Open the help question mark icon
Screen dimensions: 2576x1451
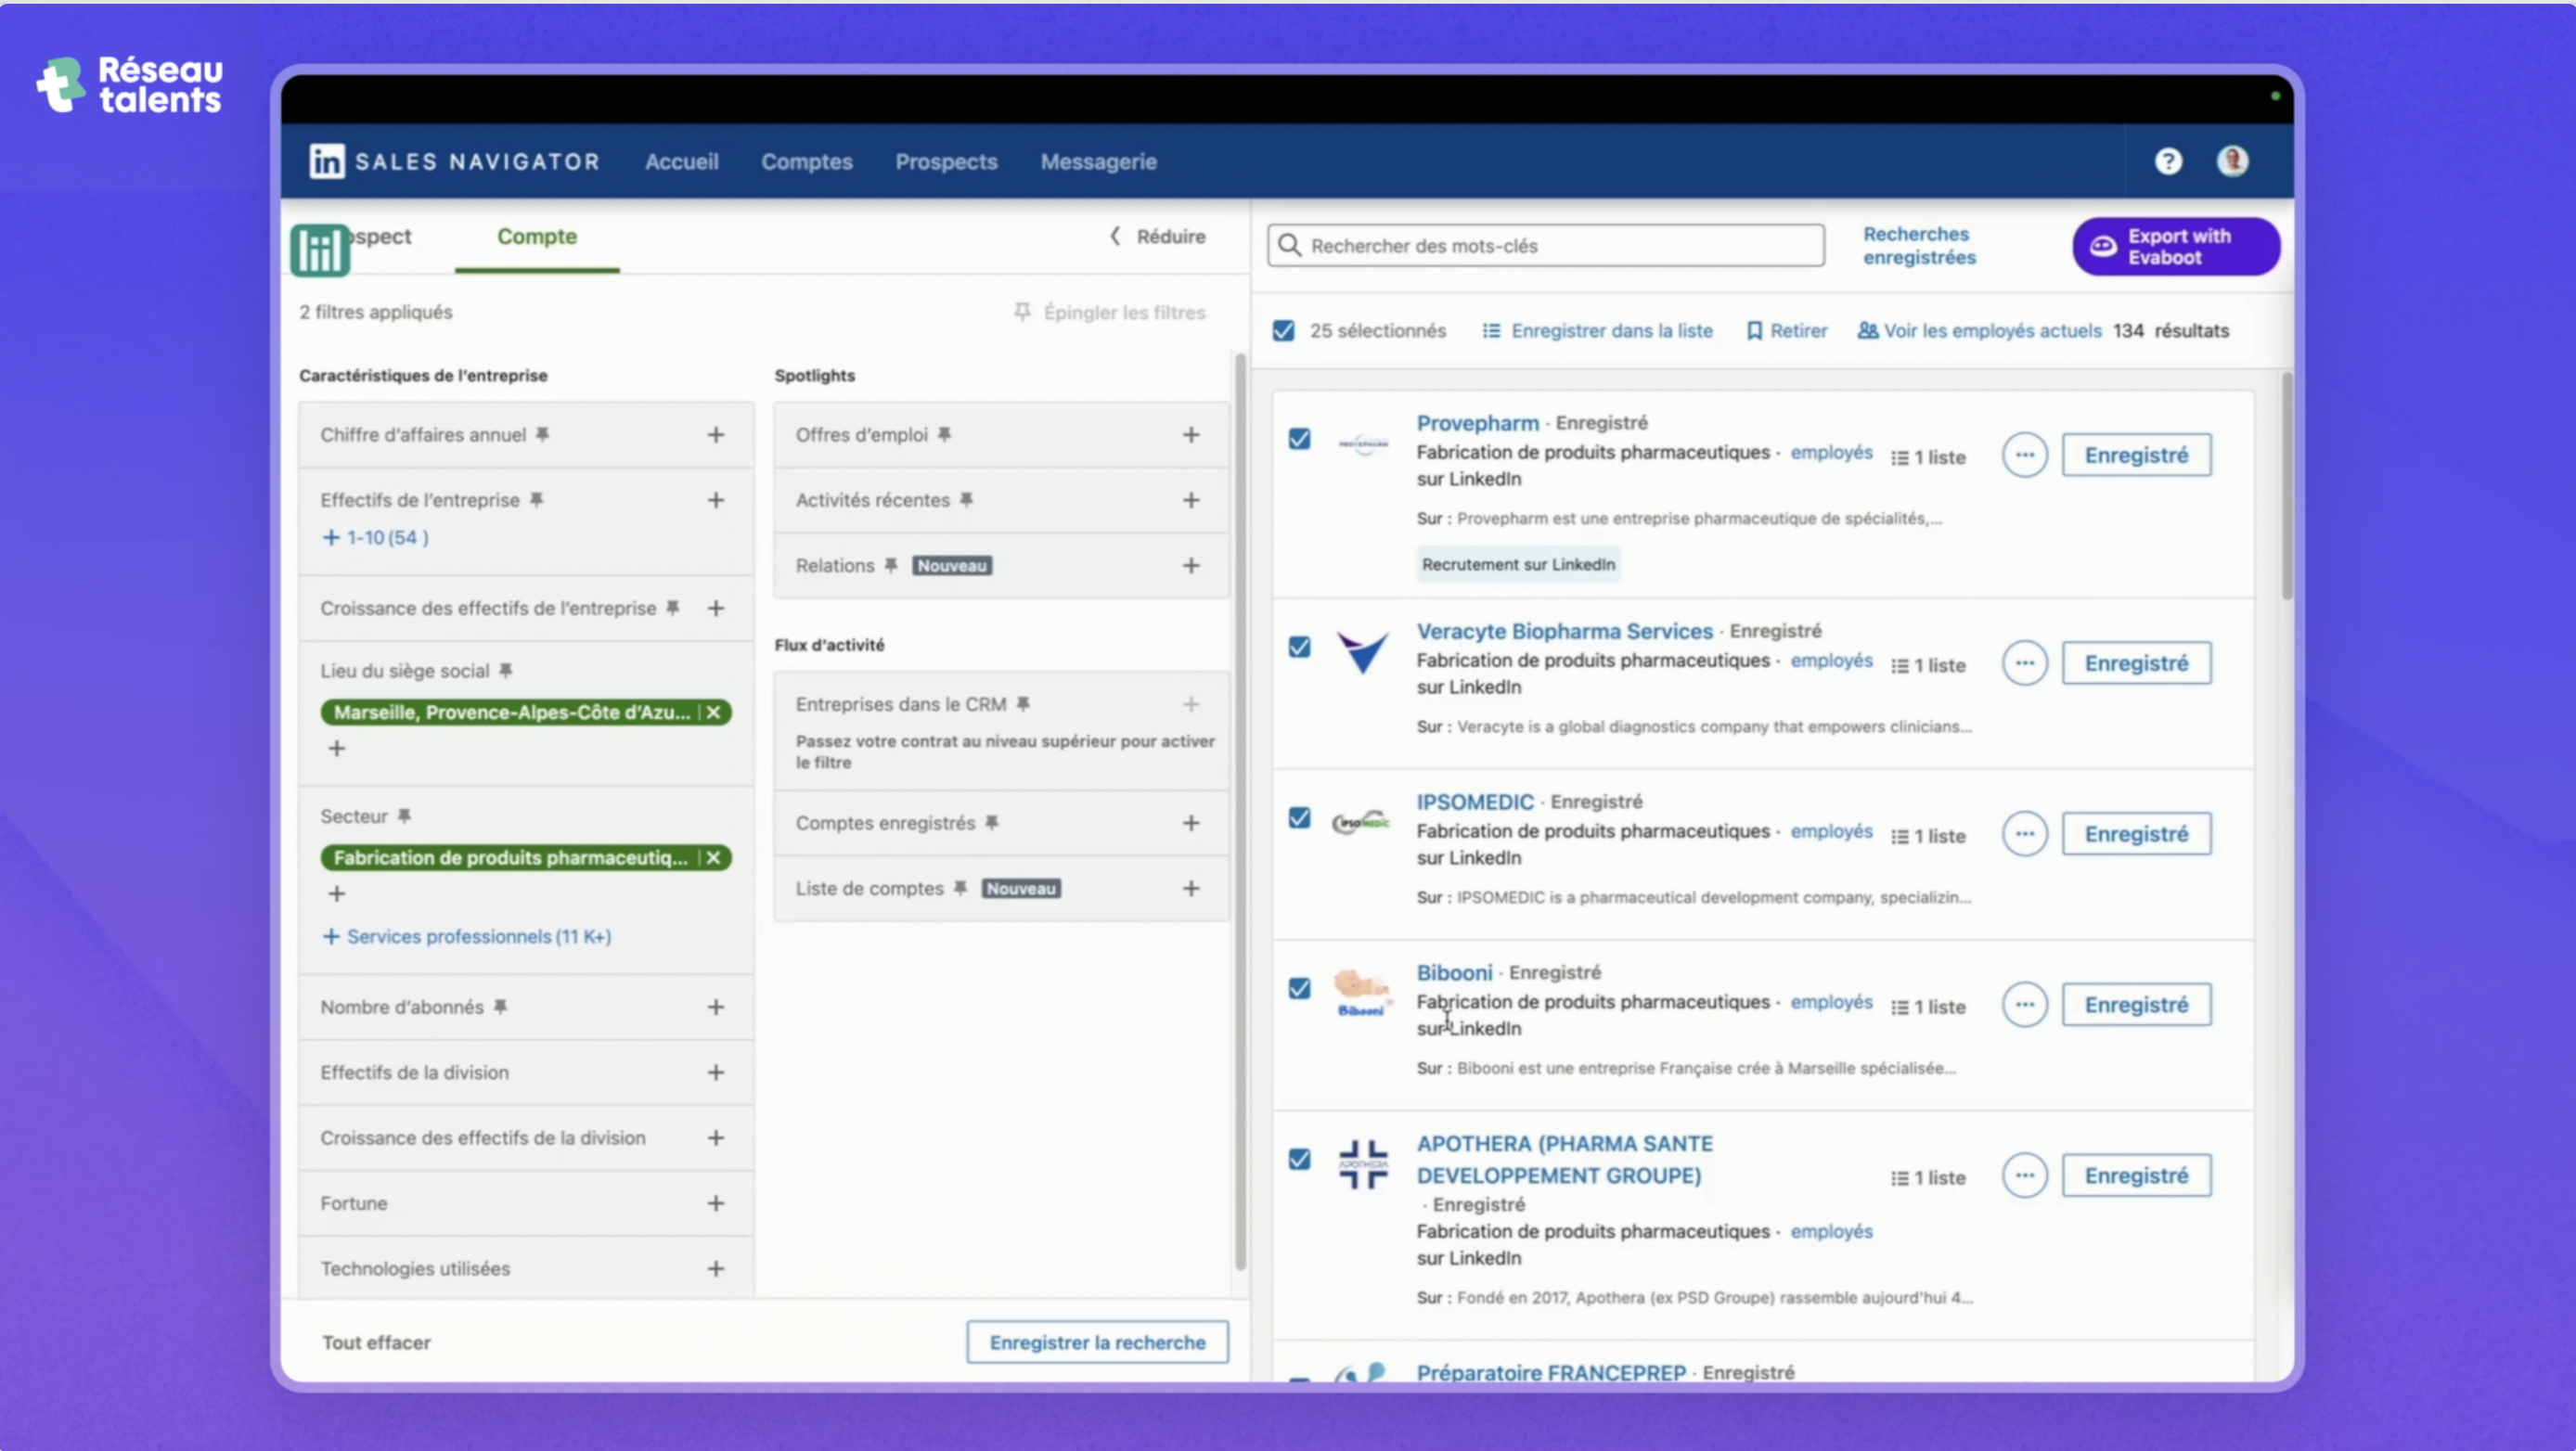click(2168, 161)
